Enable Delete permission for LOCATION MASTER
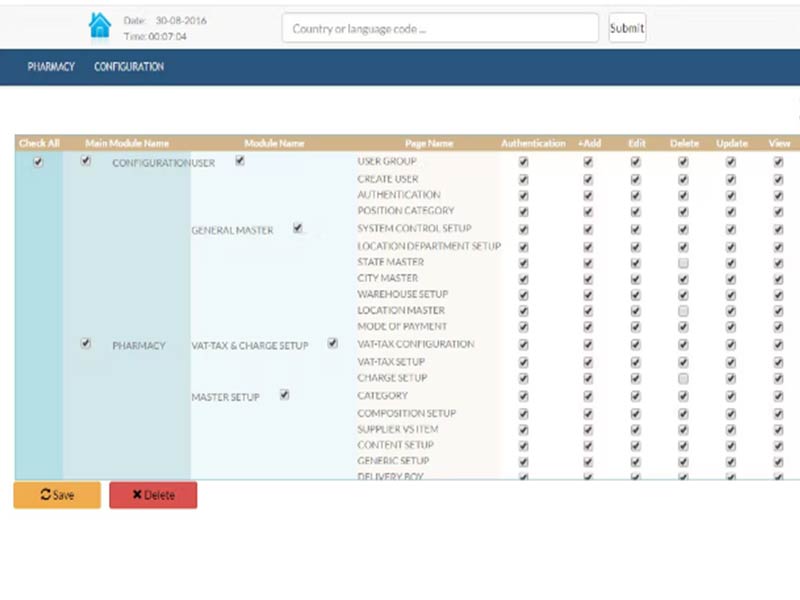 (x=683, y=311)
